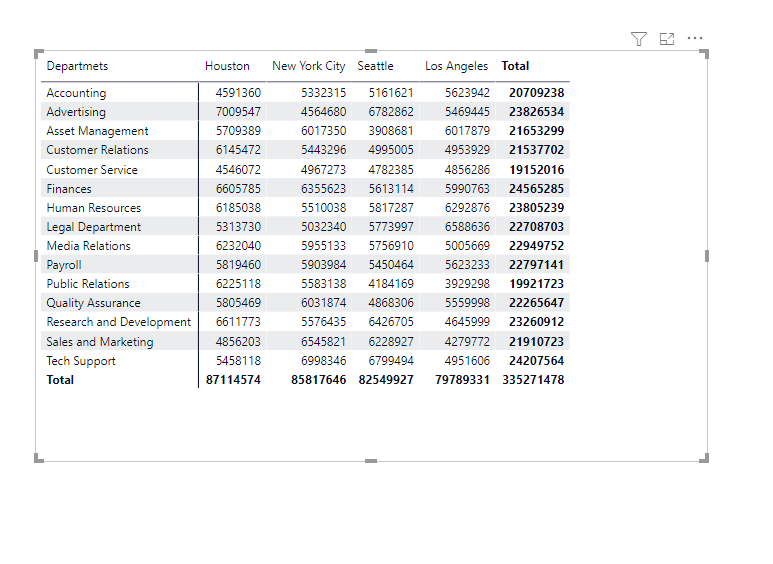Viewport: 773px width, 564px height.
Task: Select the Public Relations row label
Action: coord(88,284)
